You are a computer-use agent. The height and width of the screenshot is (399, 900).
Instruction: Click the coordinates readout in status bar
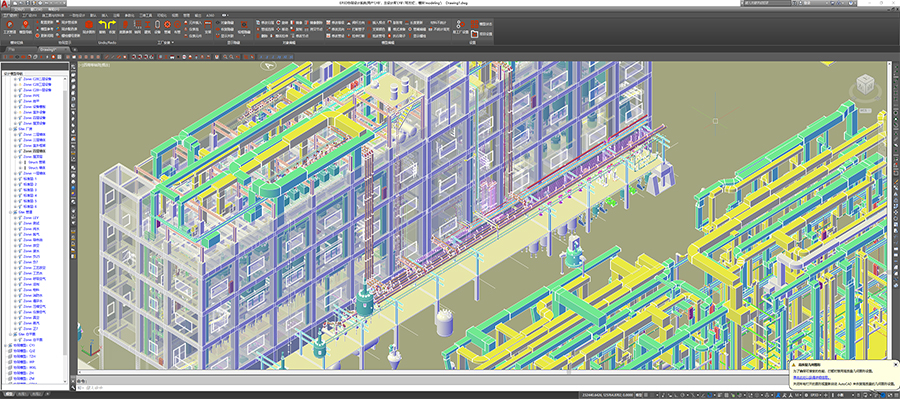coord(607,395)
